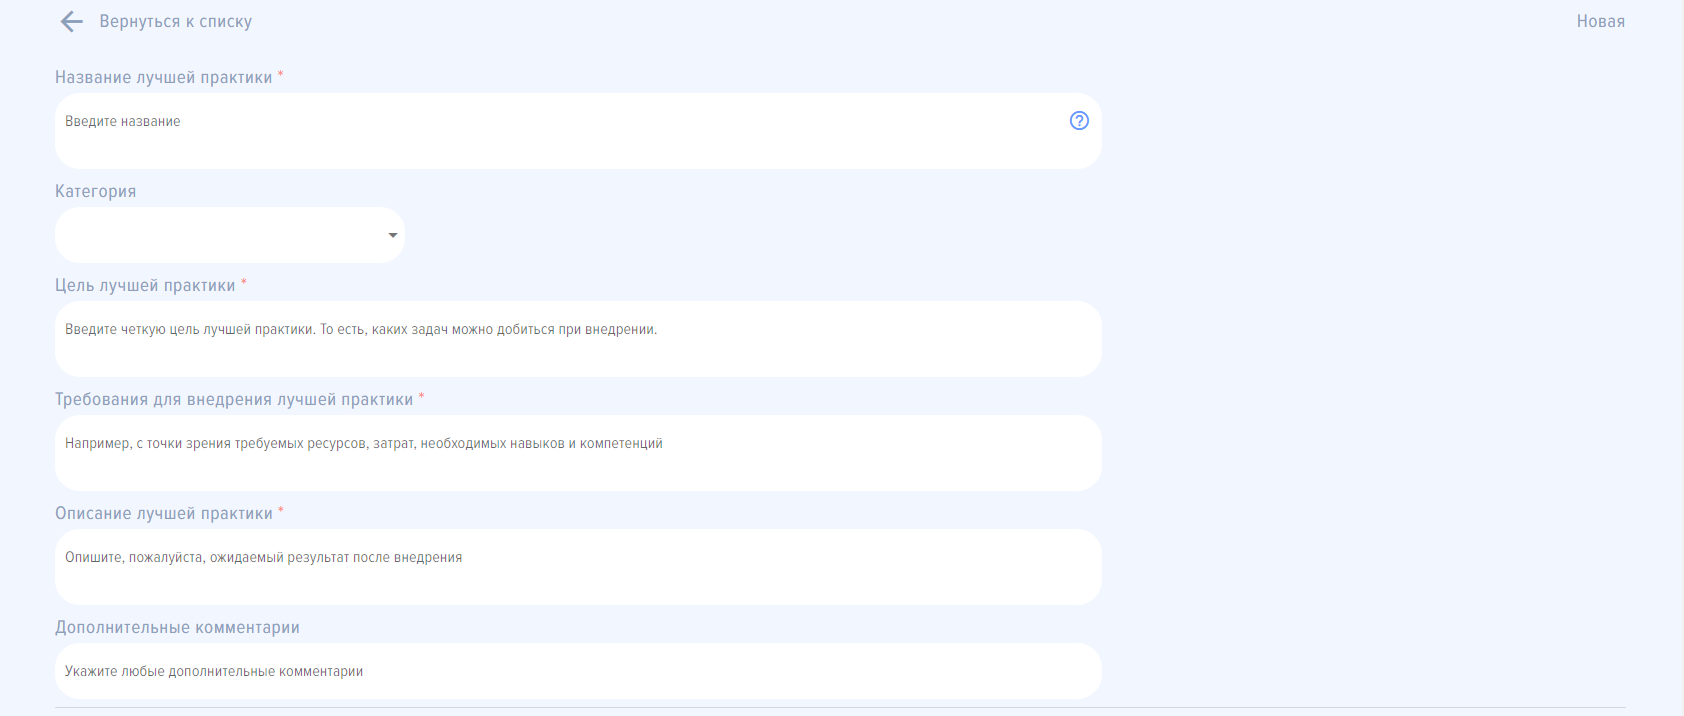
Task: Click the 'Описание лучшей практики' label
Action: (163, 514)
